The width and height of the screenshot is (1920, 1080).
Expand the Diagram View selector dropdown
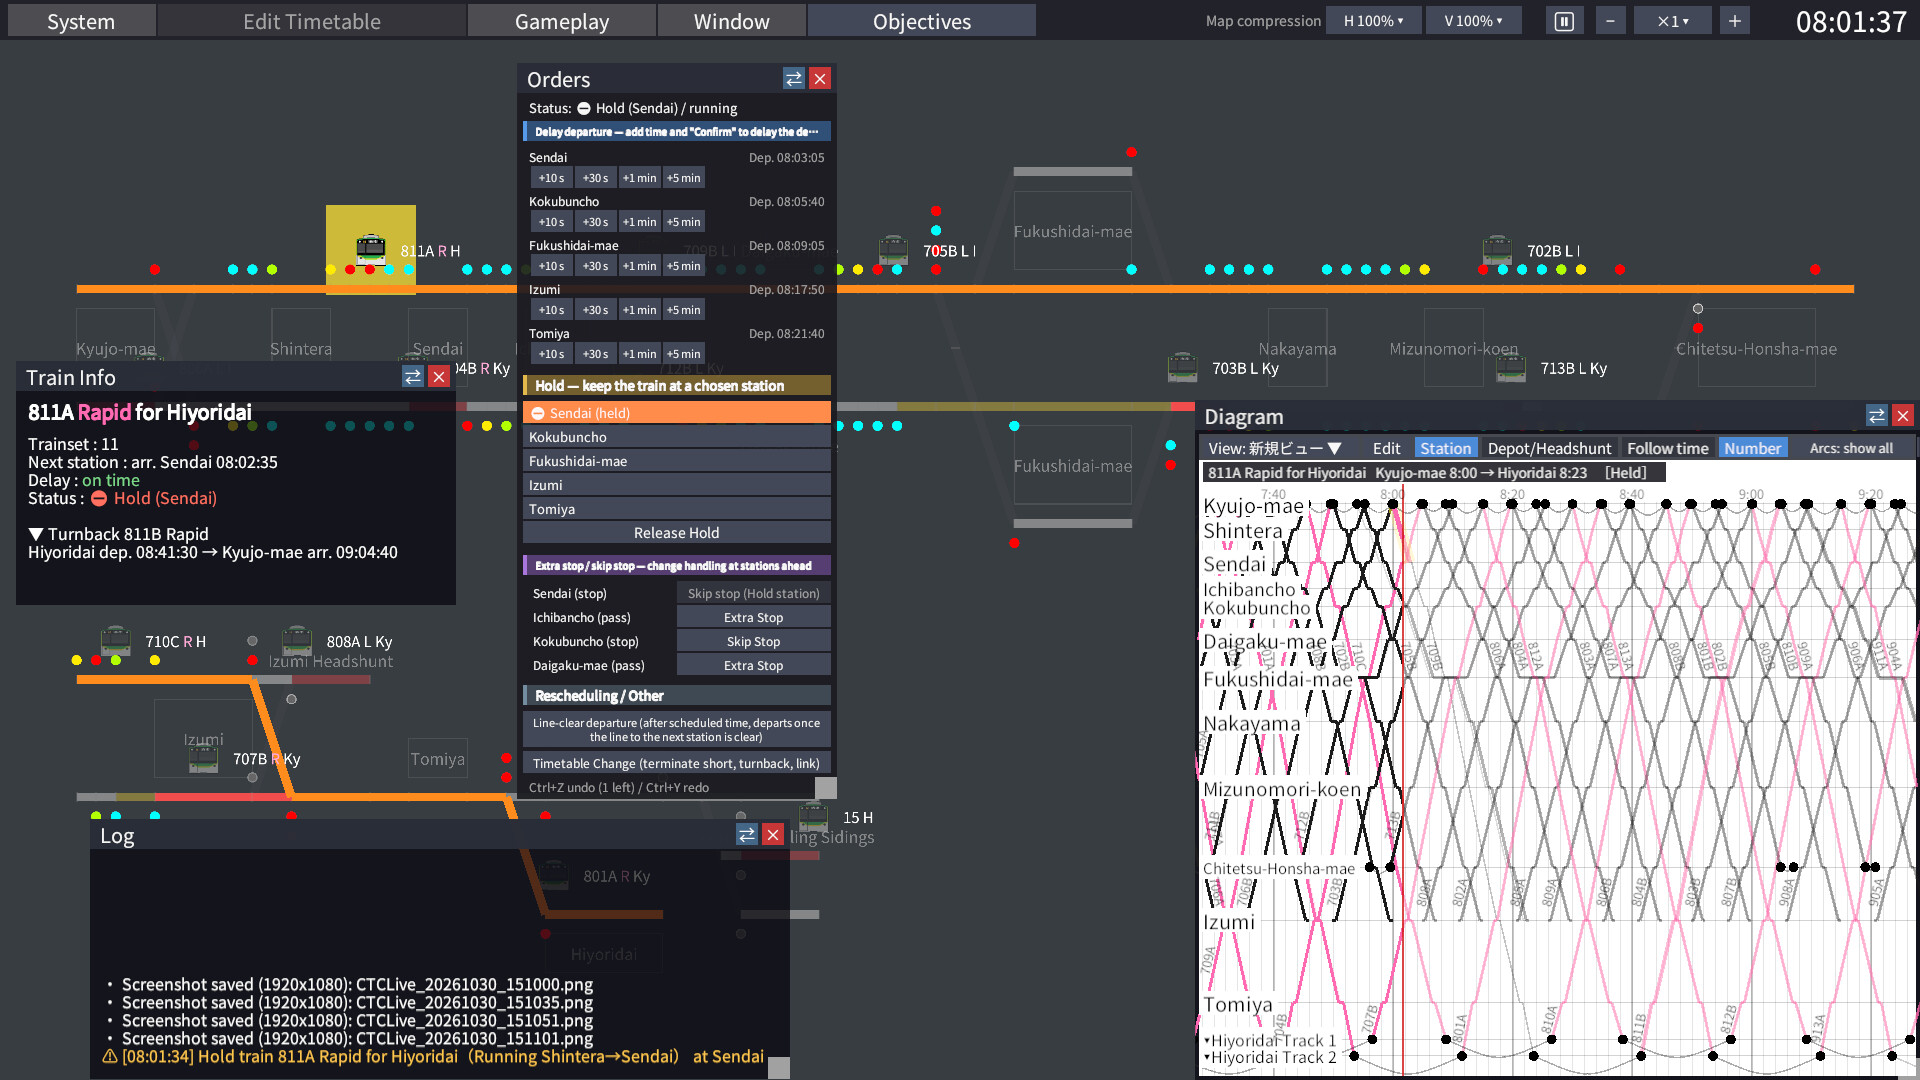tap(1274, 448)
